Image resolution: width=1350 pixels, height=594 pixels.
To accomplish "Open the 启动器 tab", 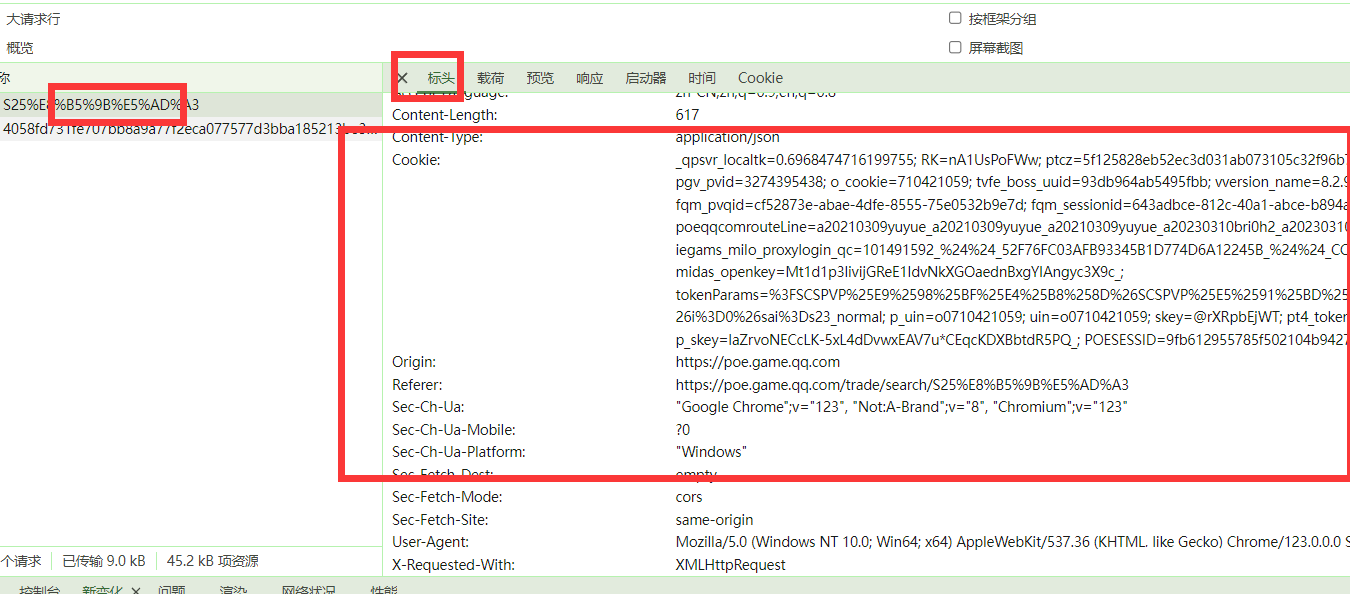I will click(645, 78).
